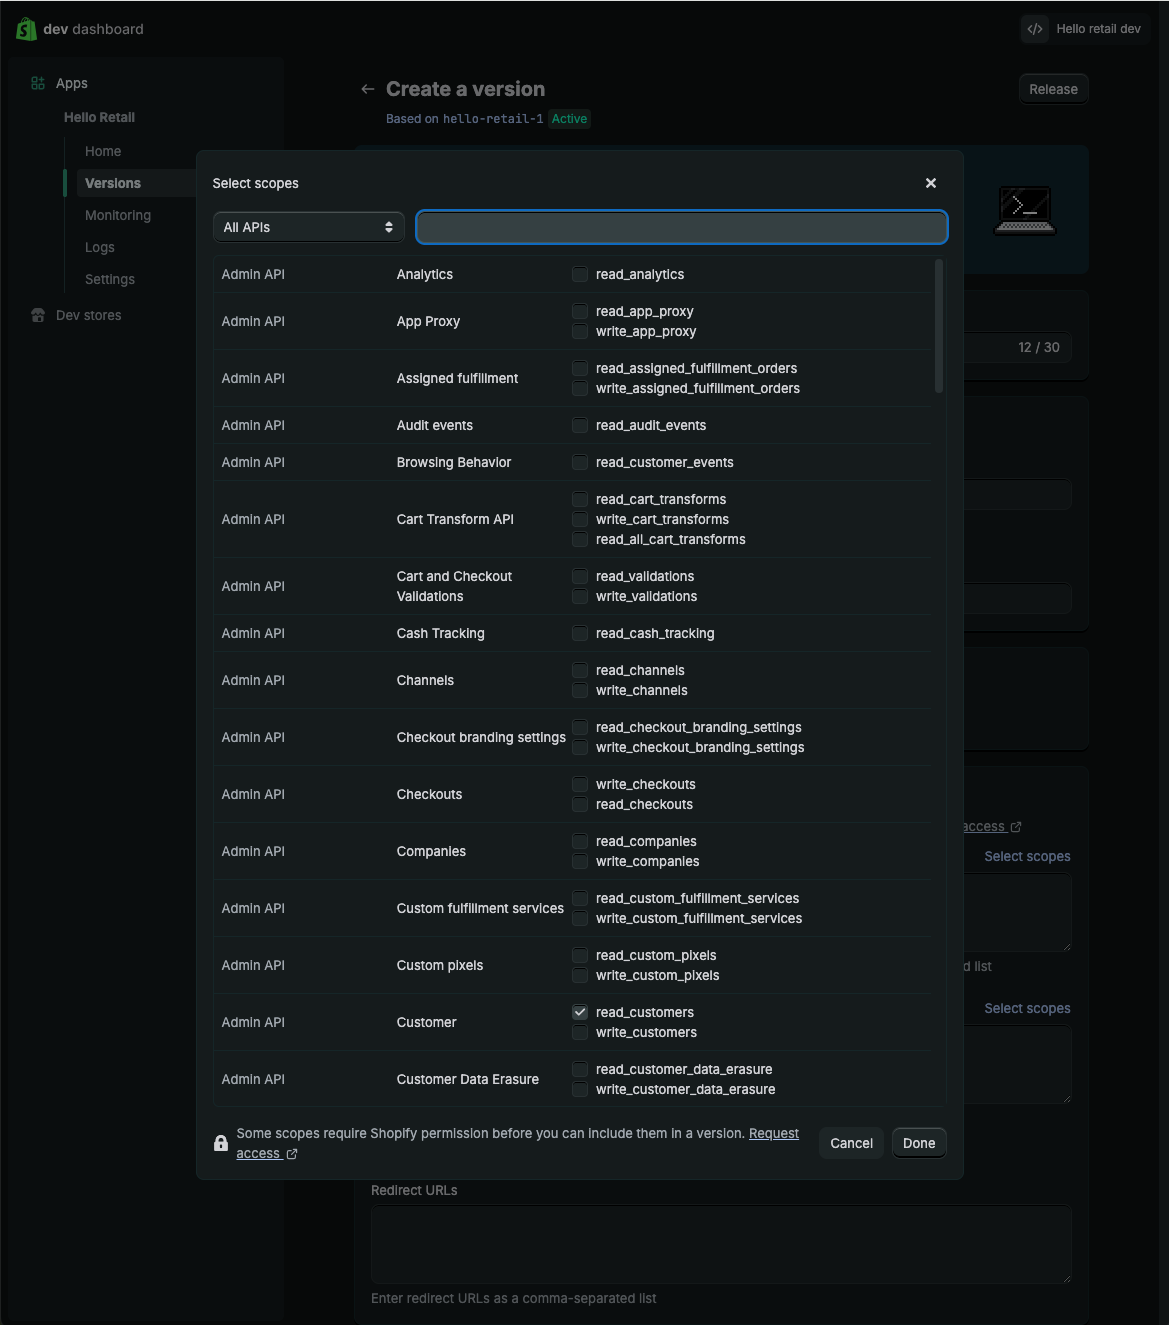Click the terminal laptop illustration
Screen dimensions: 1169x1325
(x=1025, y=210)
